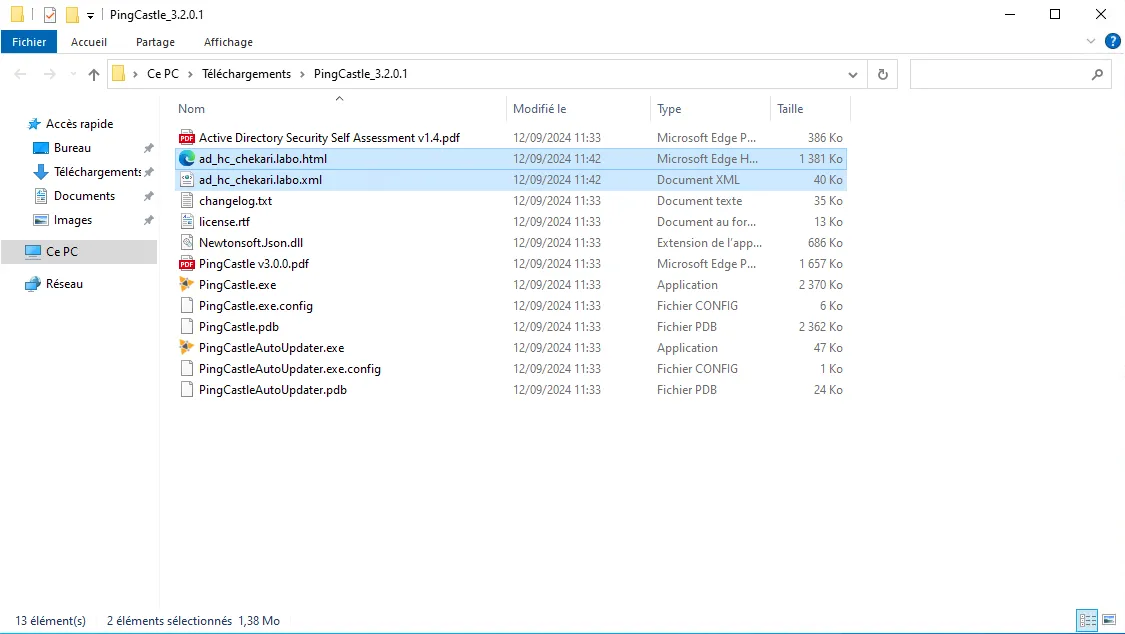Screen dimensions: 1125x634
Task: Select the PingCastleAutoUpdater.exe icon
Action: pyautogui.click(x=186, y=348)
